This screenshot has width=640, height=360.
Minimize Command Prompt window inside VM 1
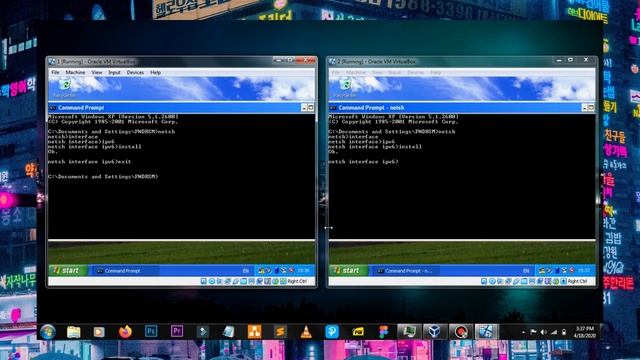point(304,108)
